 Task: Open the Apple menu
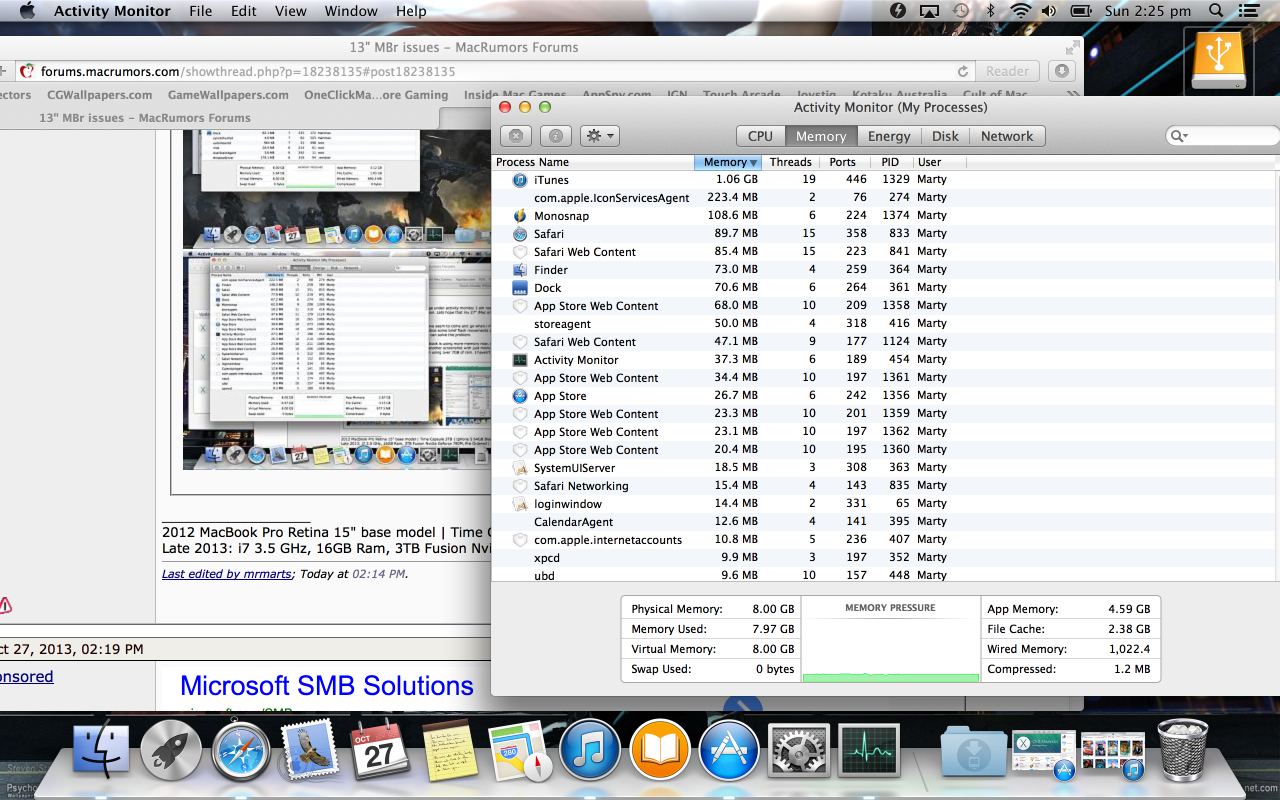click(x=27, y=11)
